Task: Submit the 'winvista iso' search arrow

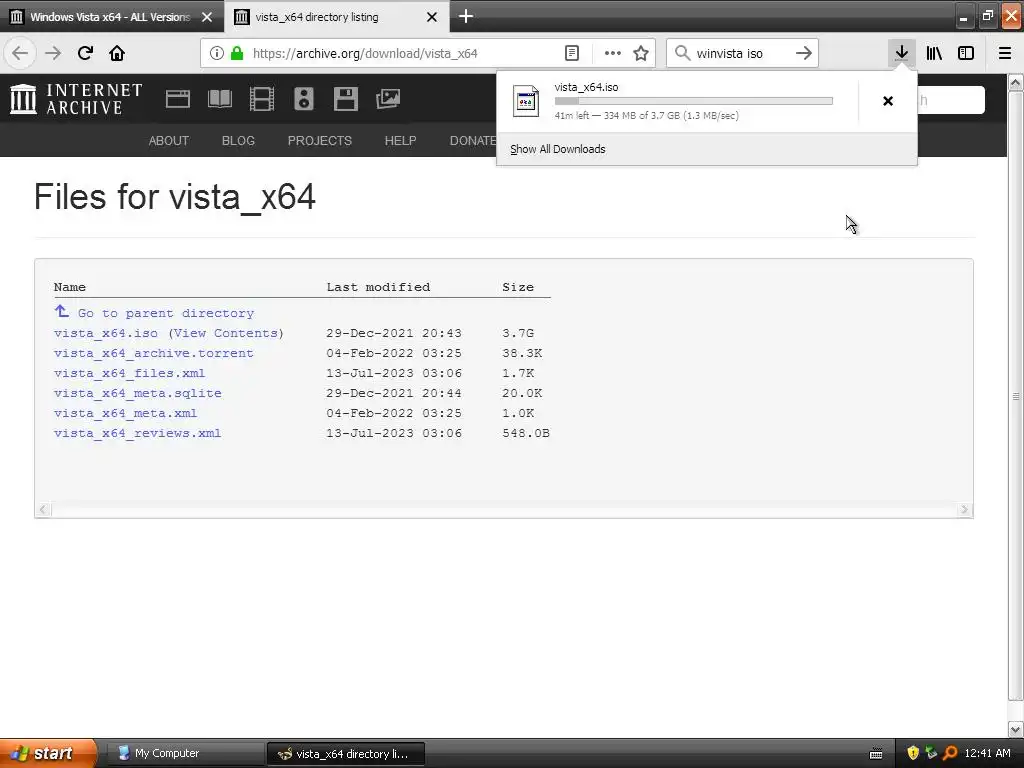Action: 804,53
